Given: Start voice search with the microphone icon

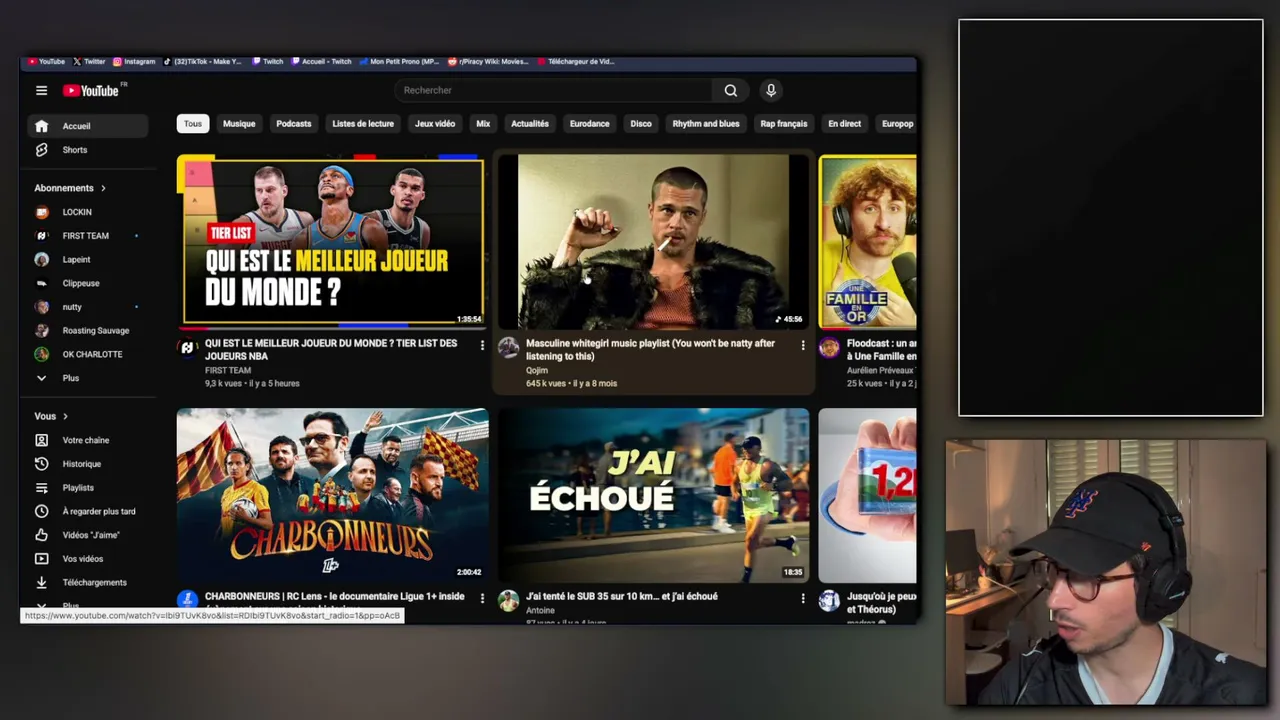Looking at the screenshot, I should (x=771, y=90).
